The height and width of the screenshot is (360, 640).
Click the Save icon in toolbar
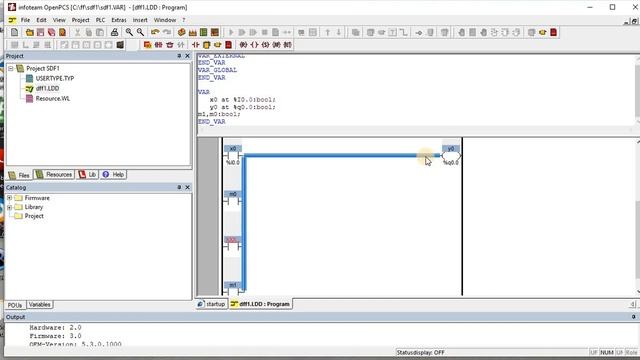(40, 32)
